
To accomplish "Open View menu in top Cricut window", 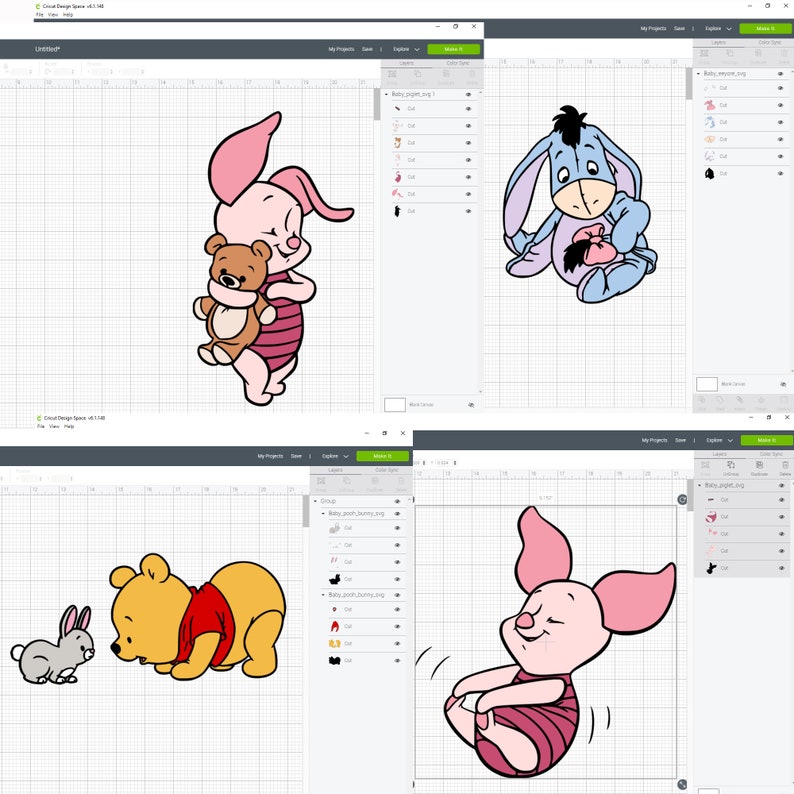I will click(53, 15).
